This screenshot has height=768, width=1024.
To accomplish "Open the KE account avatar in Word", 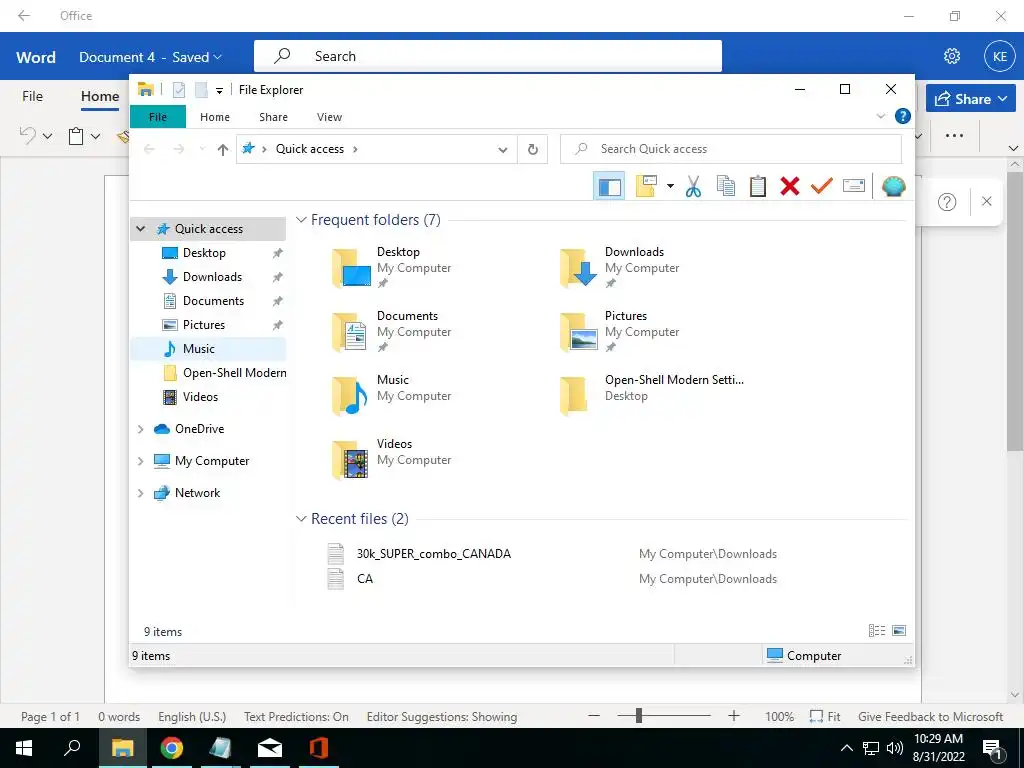I will pos(999,56).
